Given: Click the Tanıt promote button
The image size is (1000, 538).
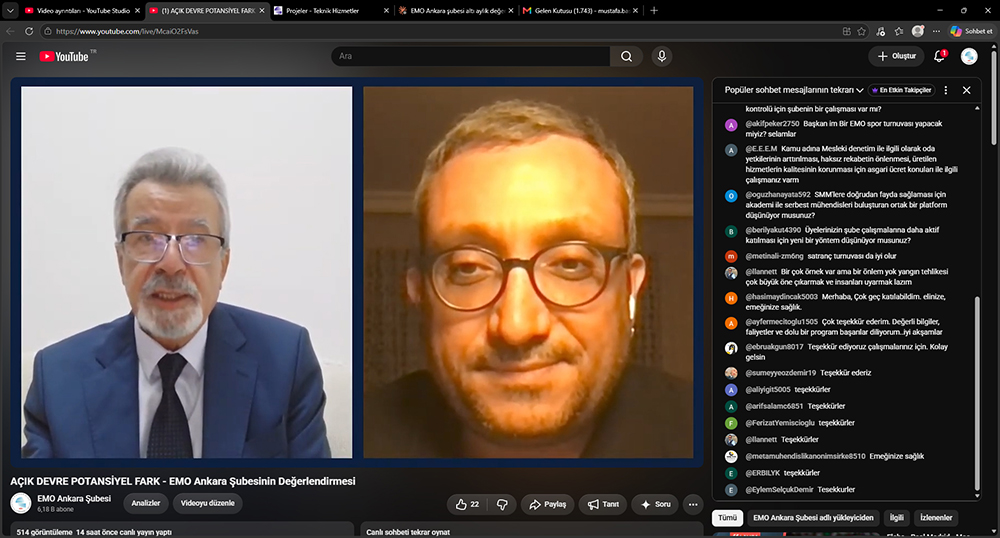Looking at the screenshot, I should pyautogui.click(x=603, y=504).
